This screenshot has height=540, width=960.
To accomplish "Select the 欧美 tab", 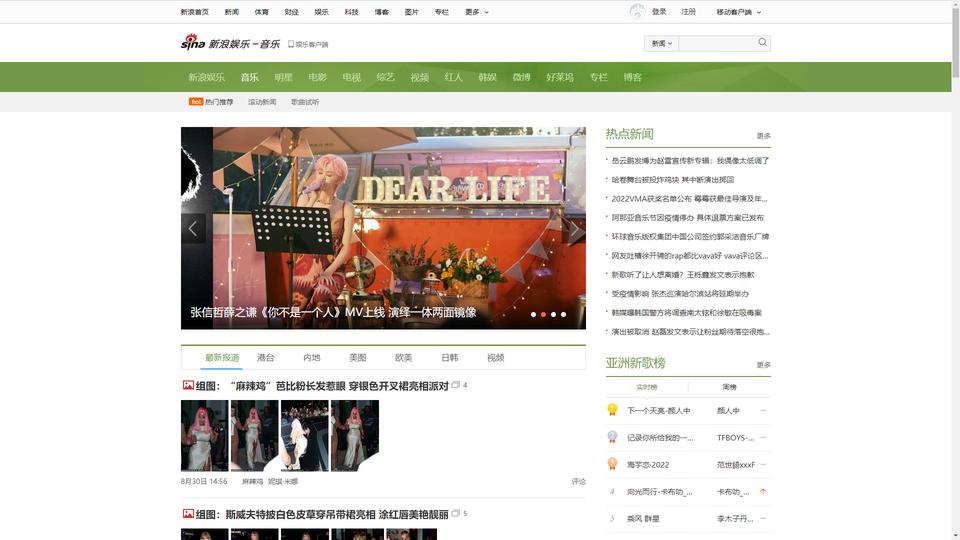I will tap(403, 358).
